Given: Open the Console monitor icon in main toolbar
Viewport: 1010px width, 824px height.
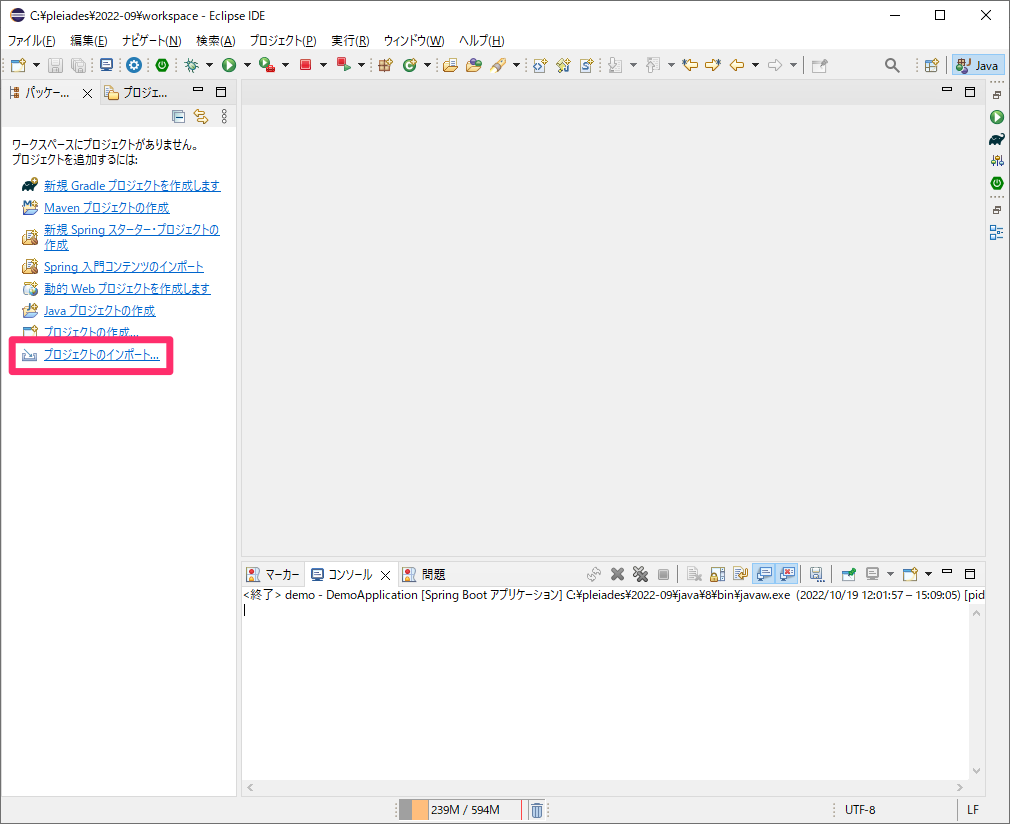Looking at the screenshot, I should coord(106,65).
